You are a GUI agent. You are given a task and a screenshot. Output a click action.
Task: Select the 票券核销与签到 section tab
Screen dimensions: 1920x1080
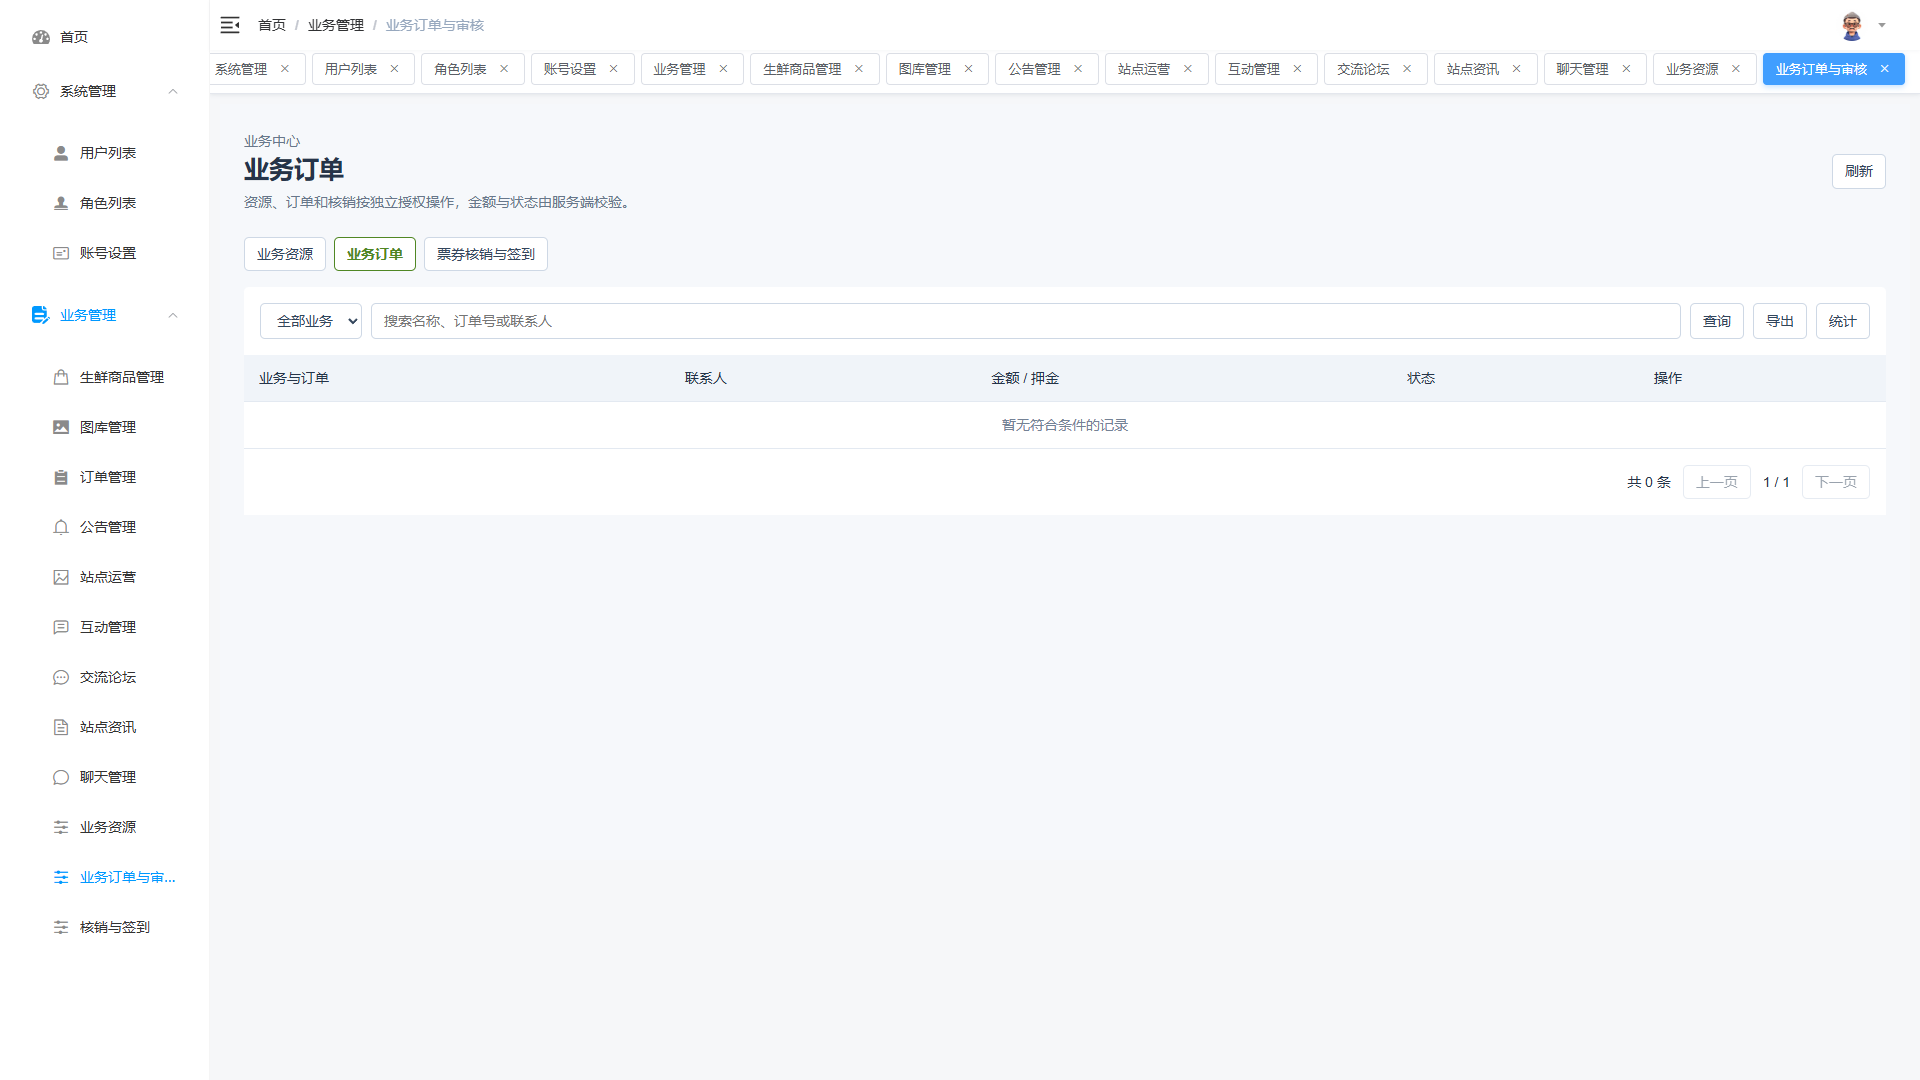[x=486, y=254]
